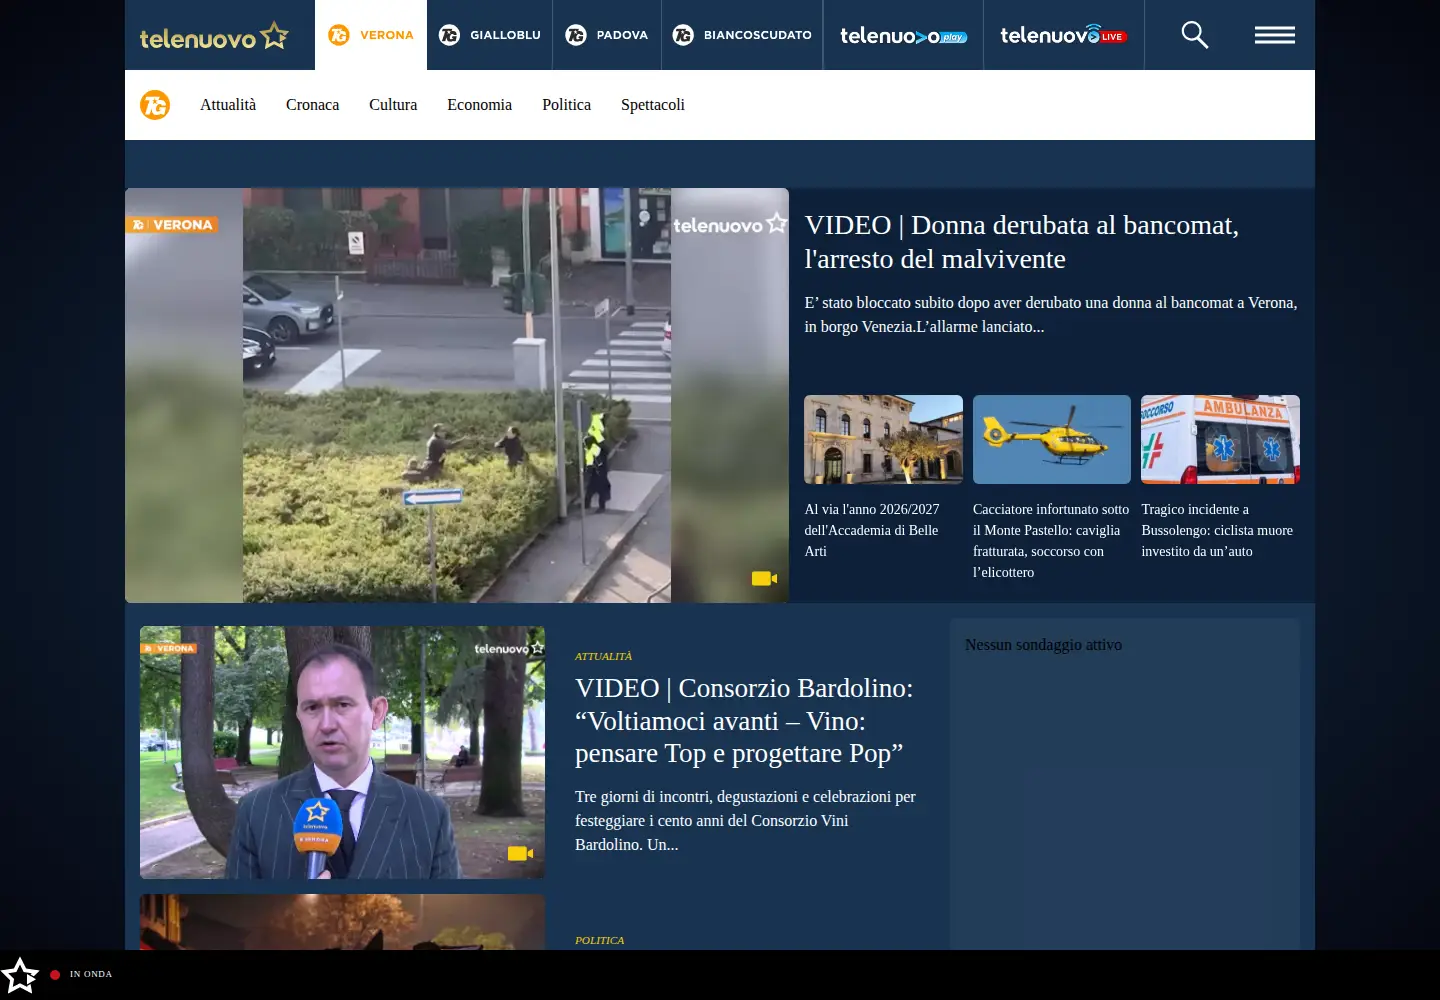The image size is (1440, 1000).
Task: Switch to the Gialloblu tab
Action: pos(490,35)
